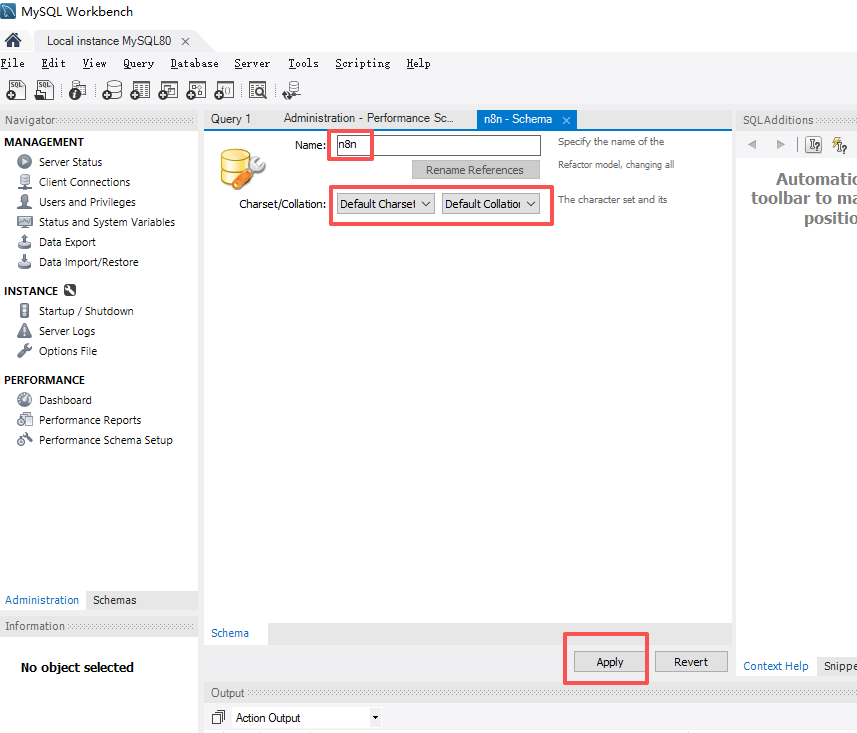Image resolution: width=857 pixels, height=733 pixels.
Task: Click Dashboard gauge icon
Action: pos(24,400)
